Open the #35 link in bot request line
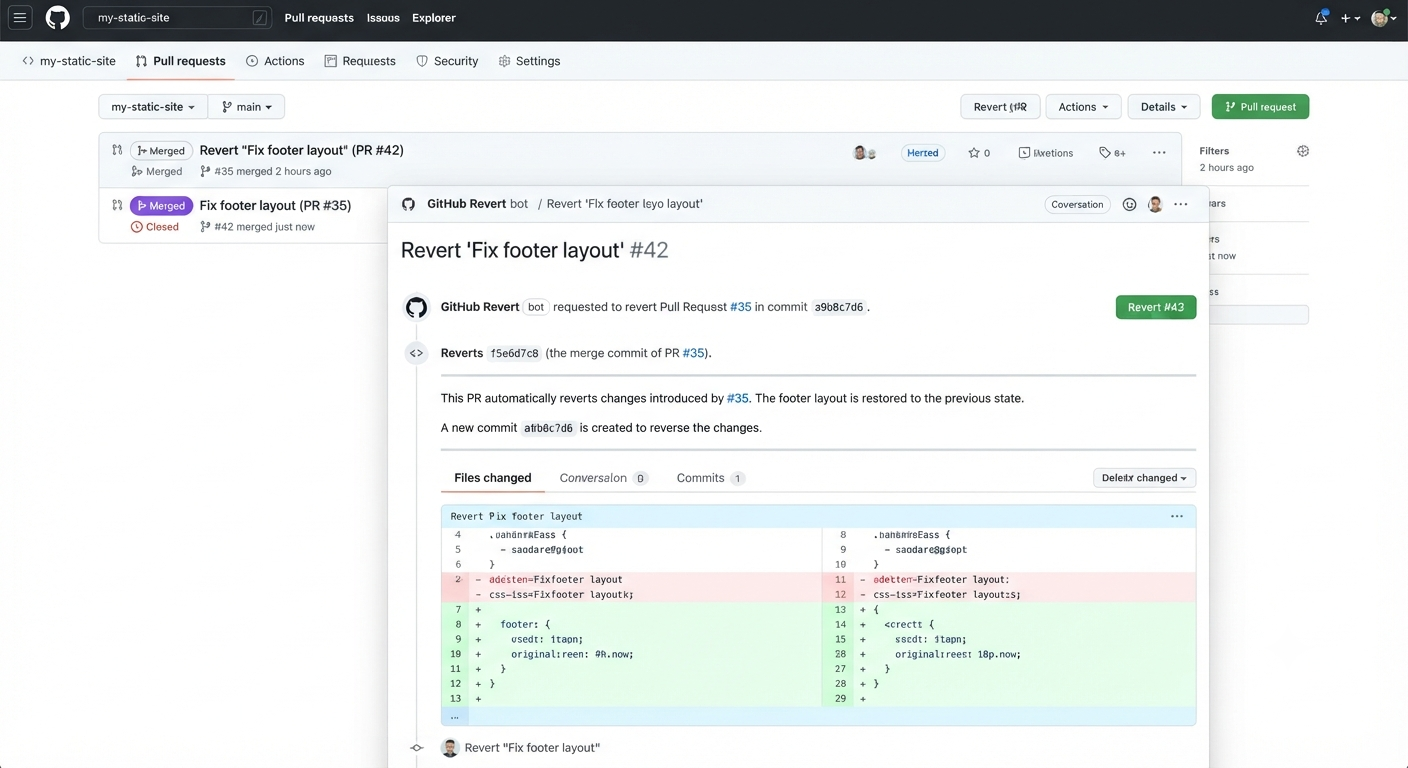 click(x=741, y=307)
